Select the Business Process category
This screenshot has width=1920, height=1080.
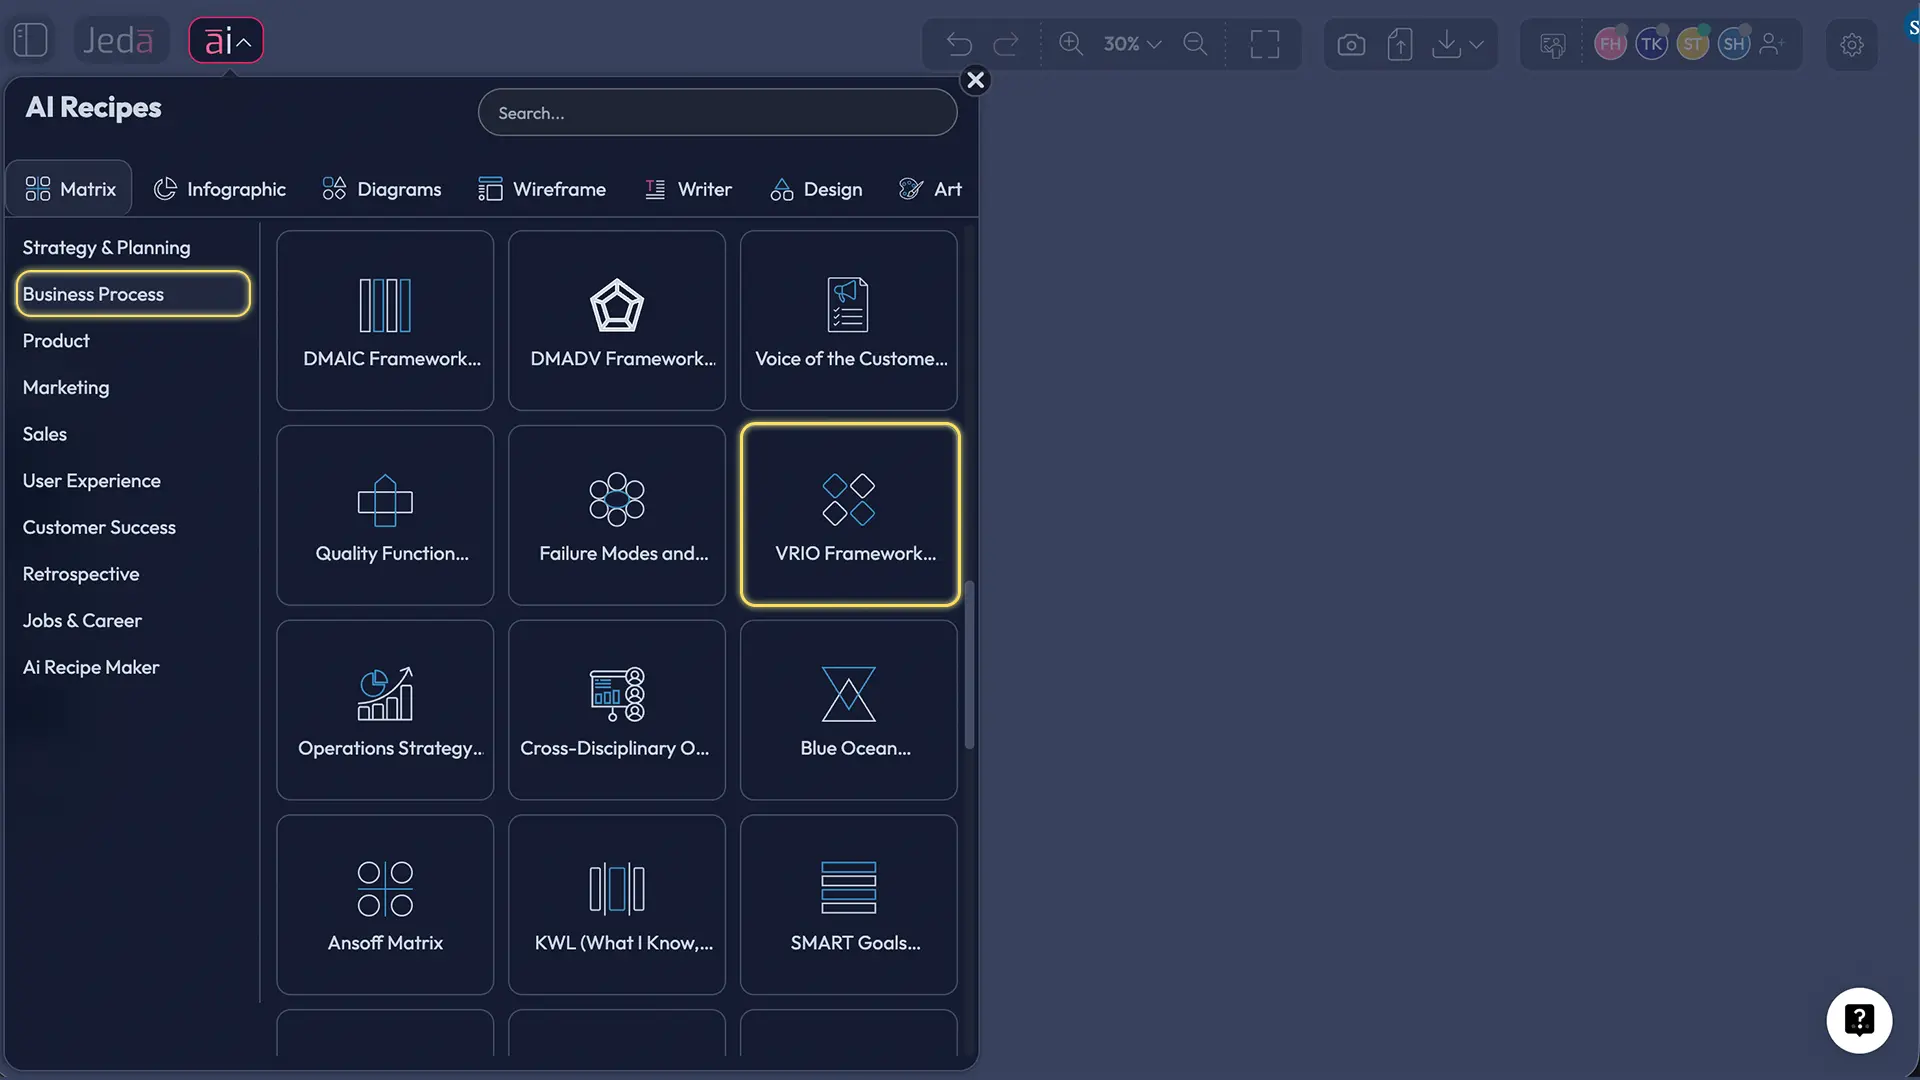click(132, 293)
